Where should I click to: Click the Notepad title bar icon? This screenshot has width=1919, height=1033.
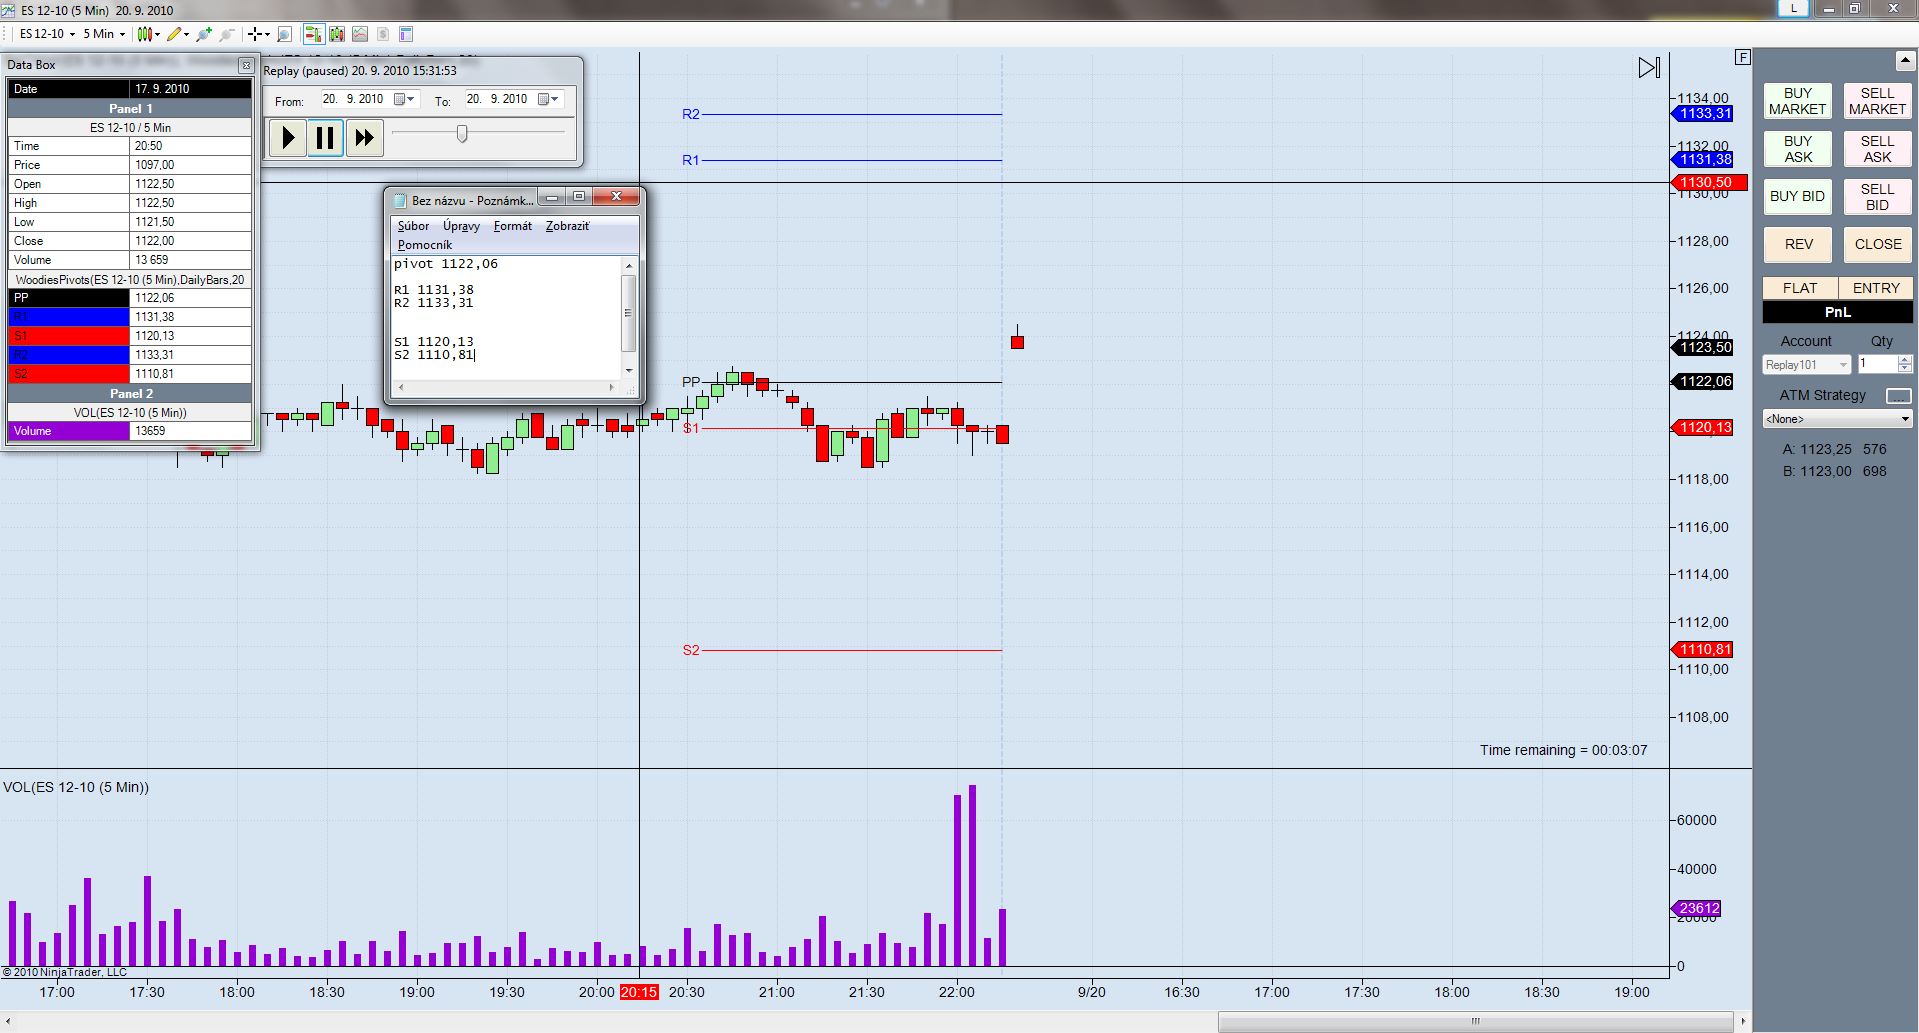400,200
